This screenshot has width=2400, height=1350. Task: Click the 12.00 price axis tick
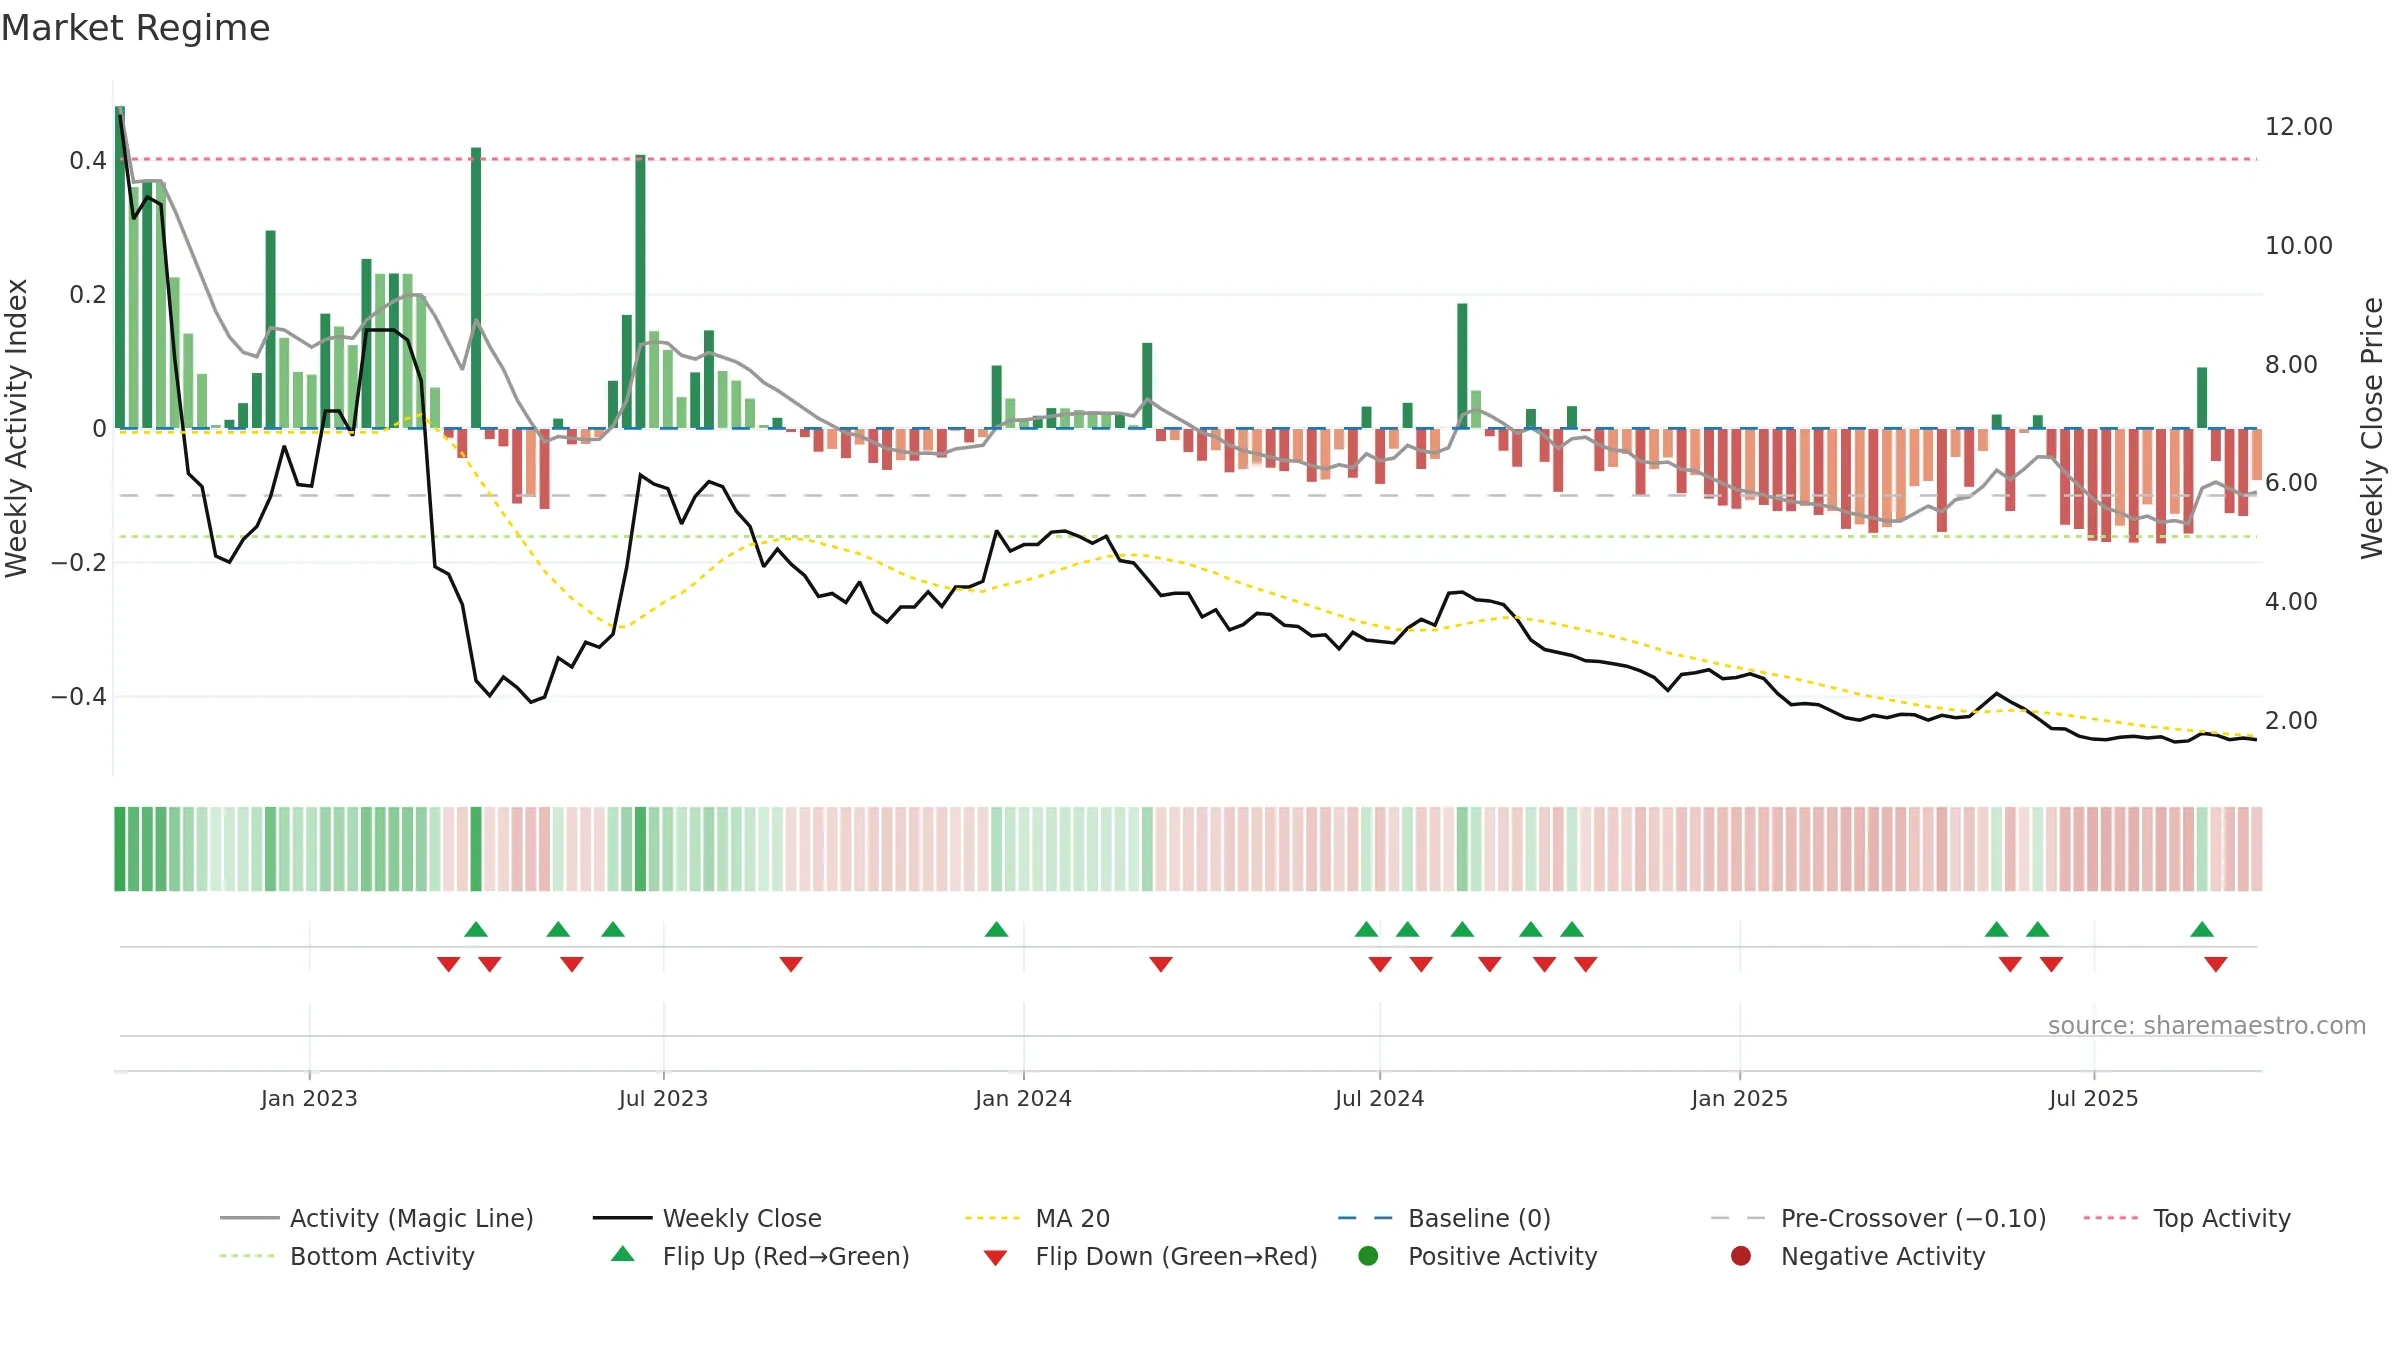pos(2298,127)
